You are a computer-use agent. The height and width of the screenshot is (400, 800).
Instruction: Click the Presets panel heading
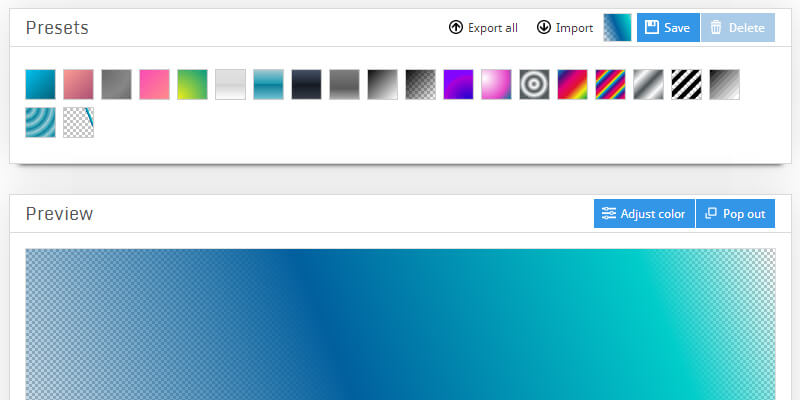click(57, 28)
